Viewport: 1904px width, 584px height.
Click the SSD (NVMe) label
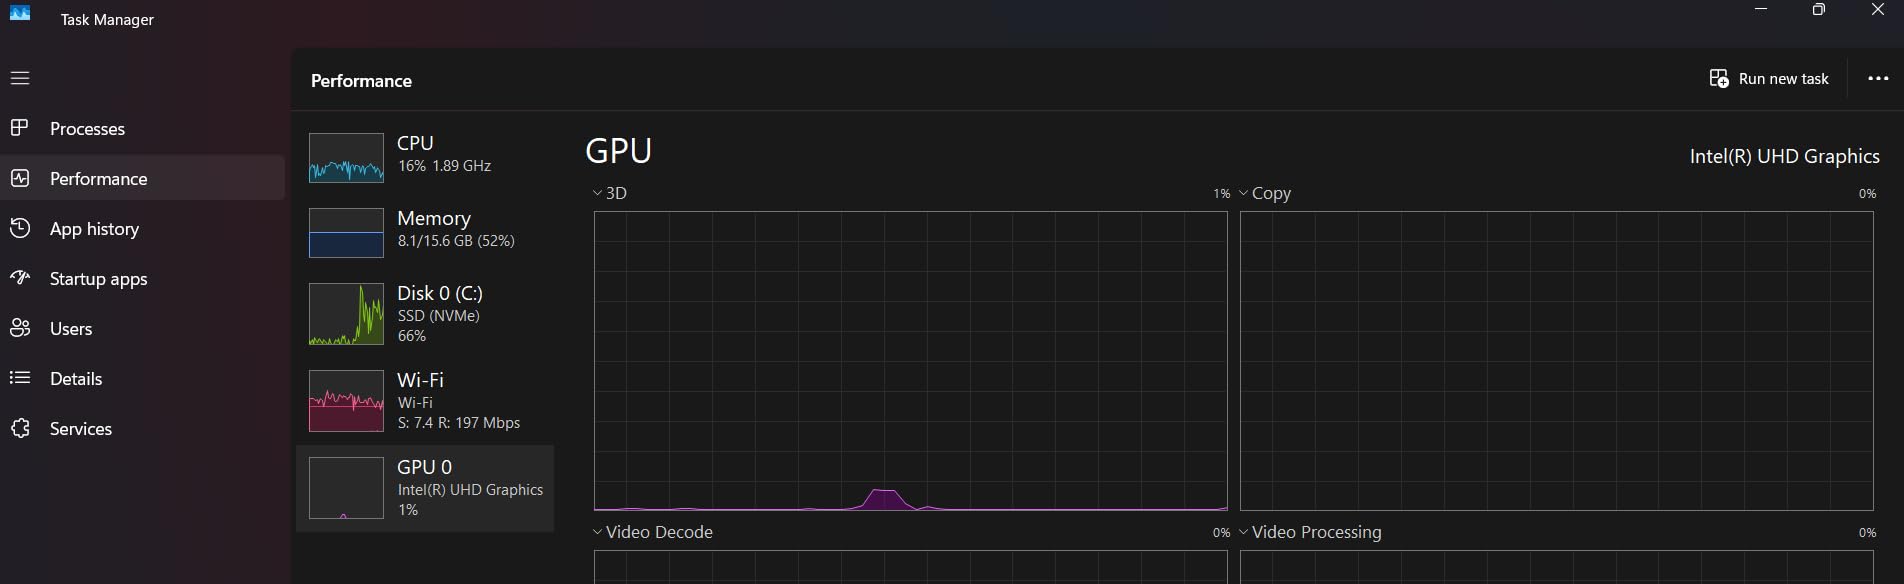pos(438,316)
